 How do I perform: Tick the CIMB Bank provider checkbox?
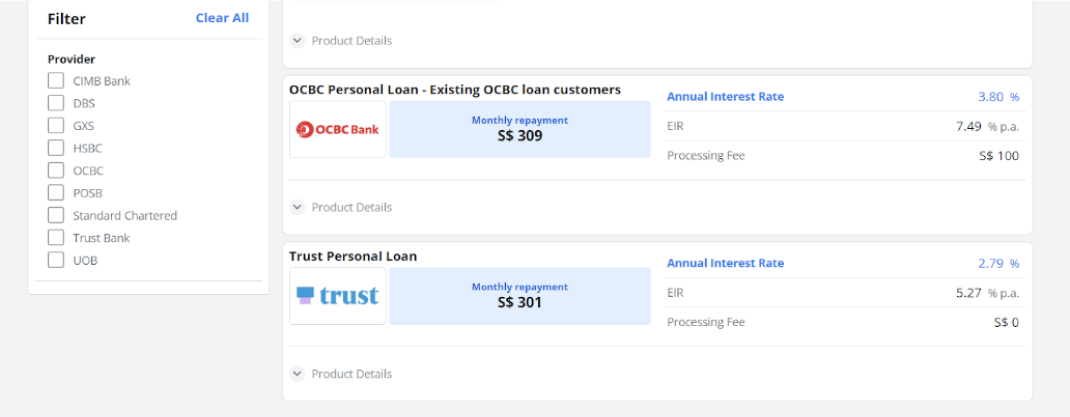click(56, 81)
